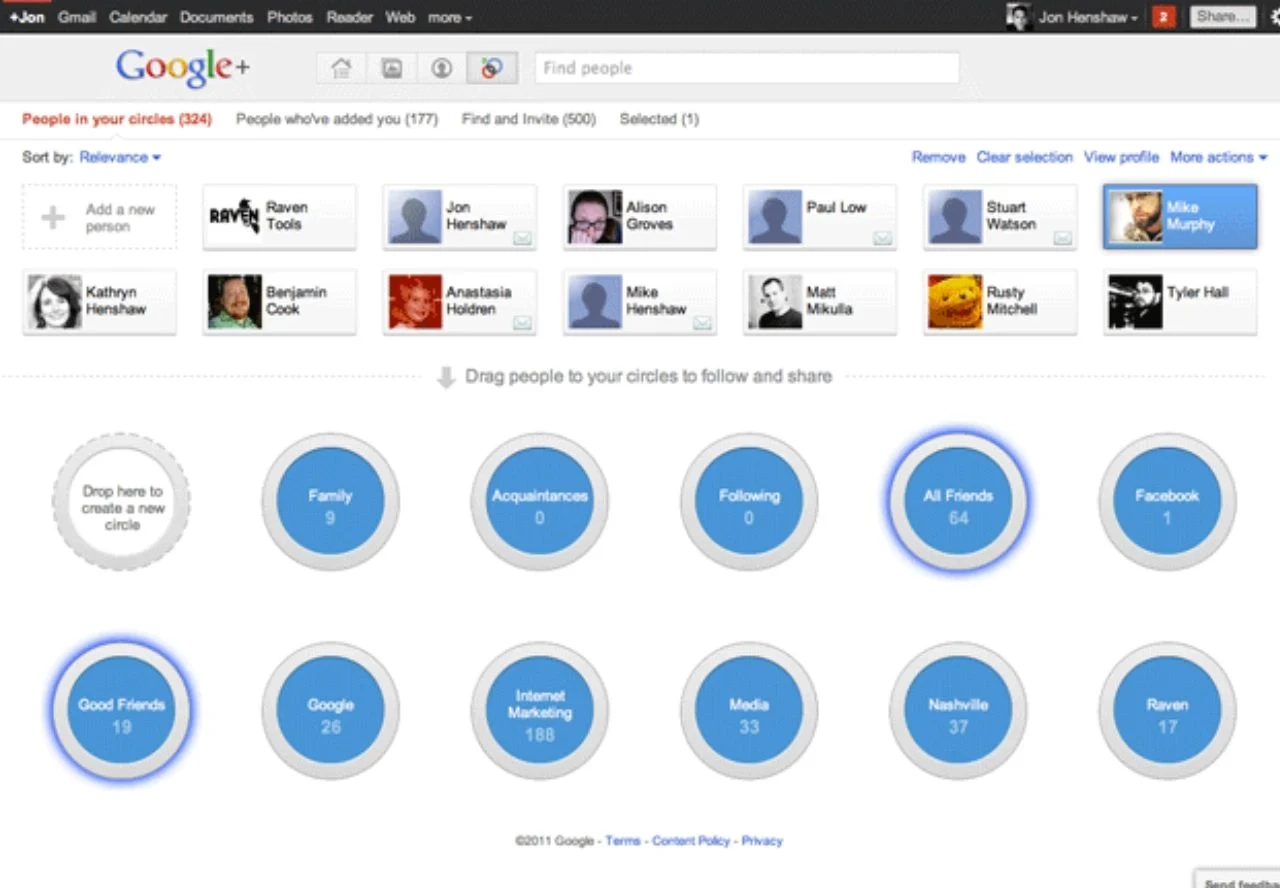Open Reader from the top bar
Viewport: 1280px width, 888px height.
click(350, 17)
